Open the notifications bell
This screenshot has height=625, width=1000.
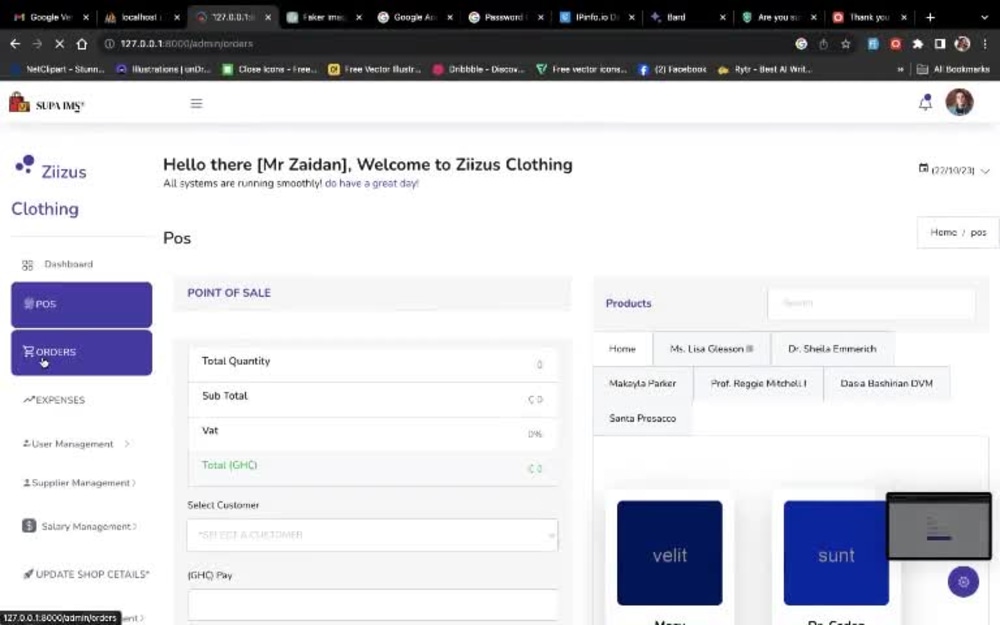[x=925, y=103]
